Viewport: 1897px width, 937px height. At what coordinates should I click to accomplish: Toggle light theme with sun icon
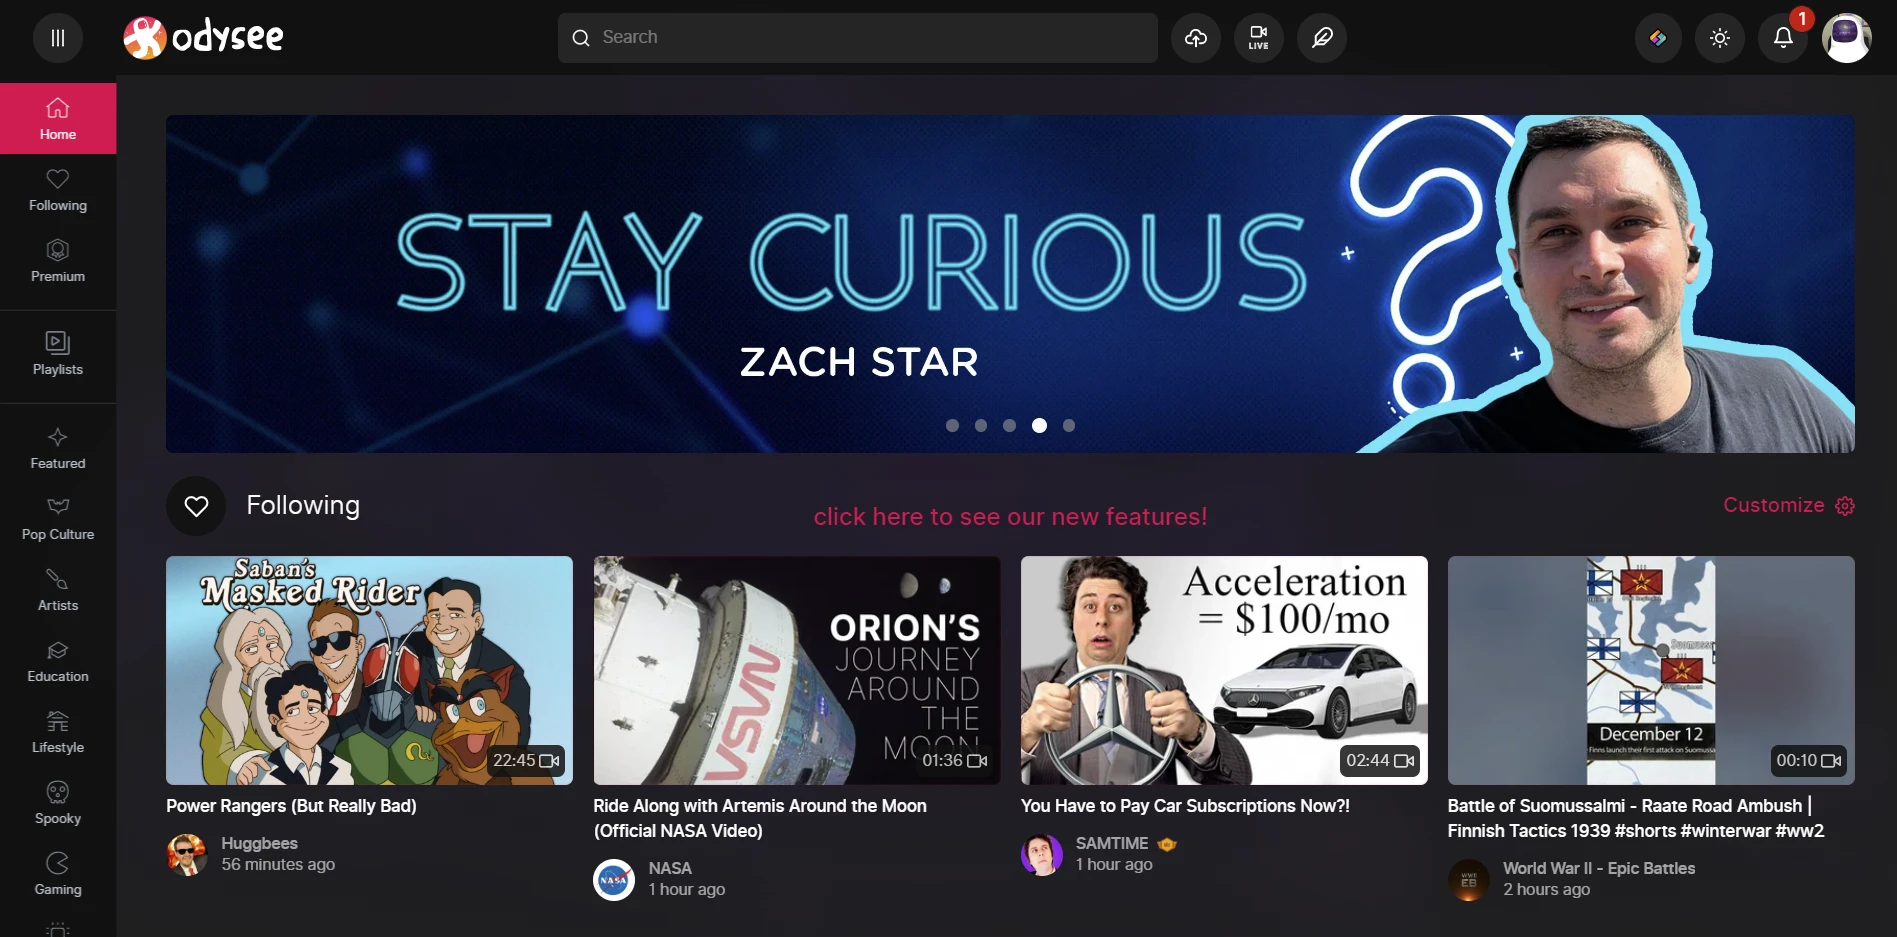coord(1720,38)
